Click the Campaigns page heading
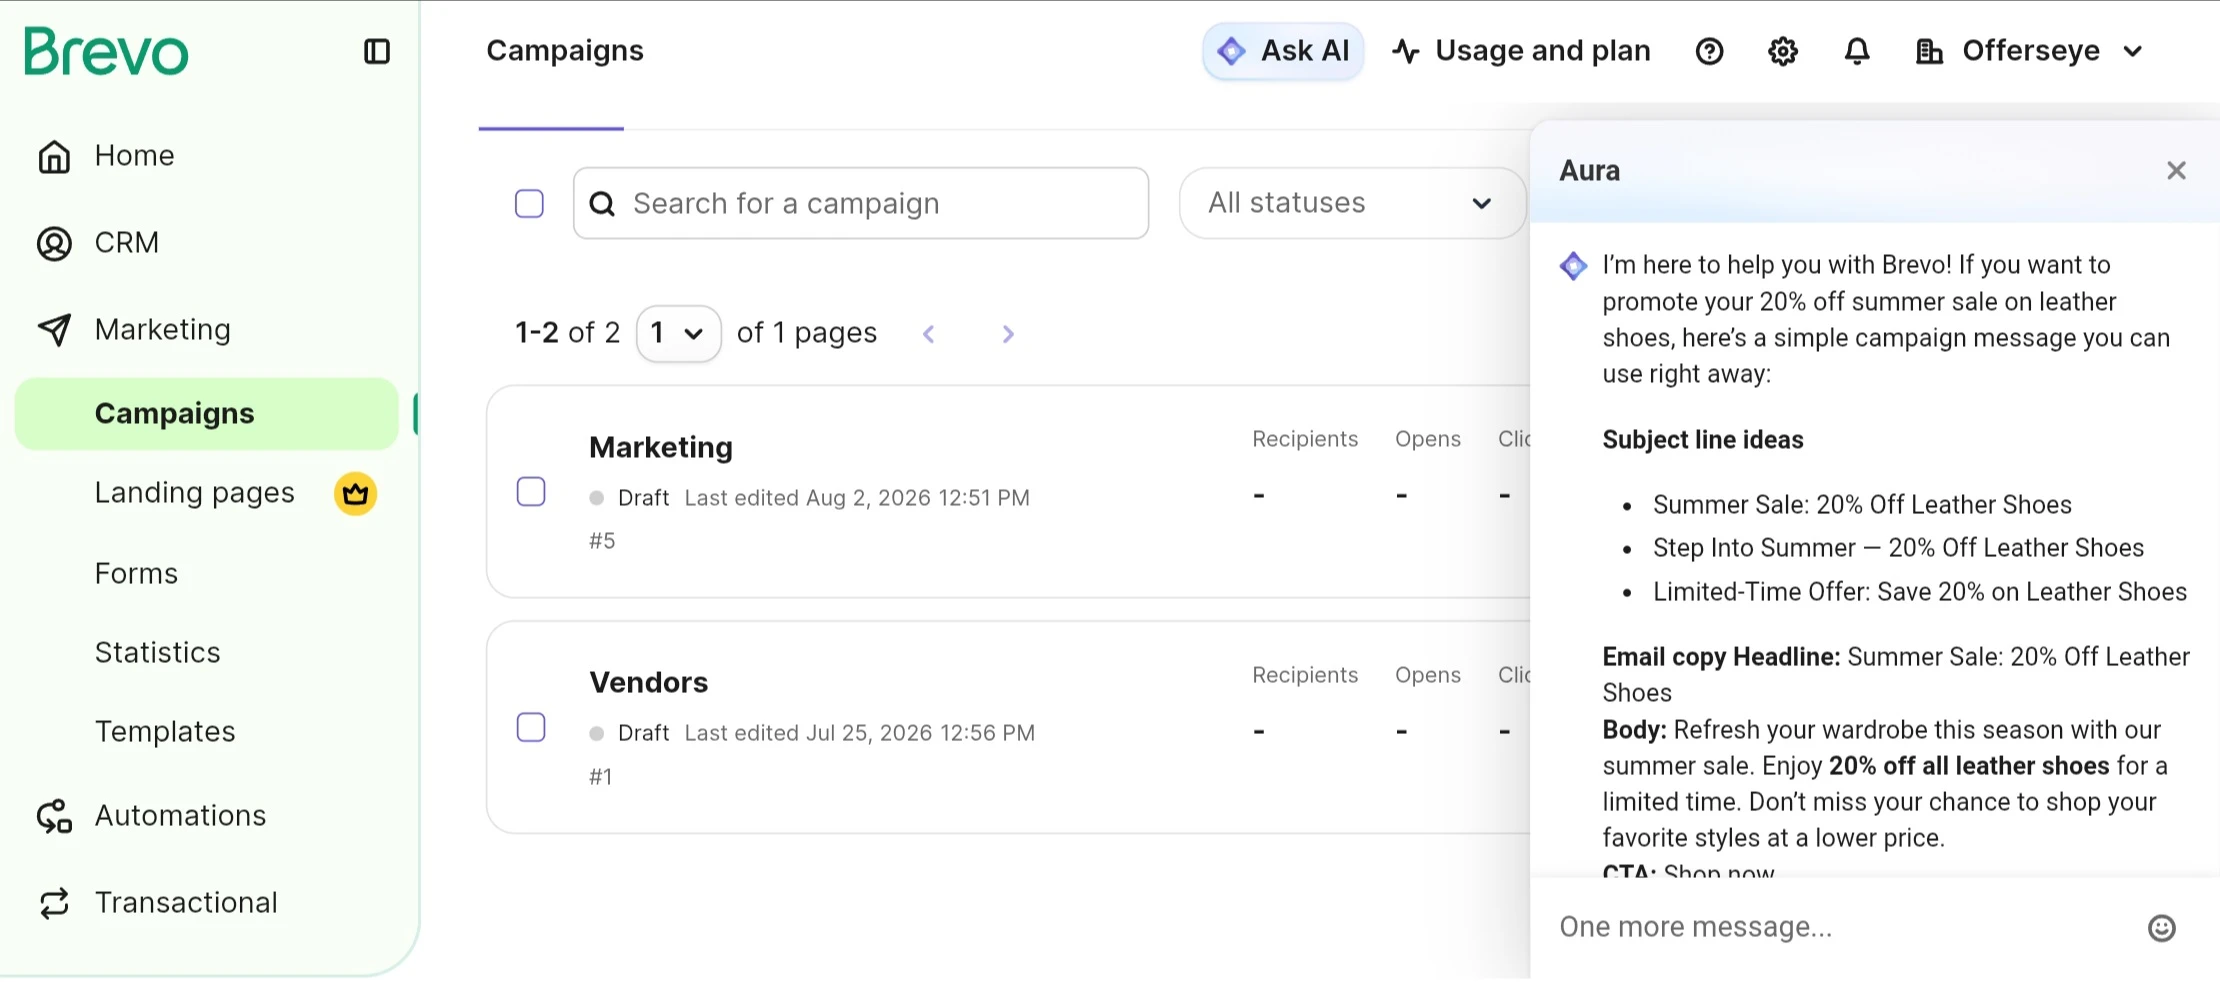The height and width of the screenshot is (982, 2220). tap(565, 51)
